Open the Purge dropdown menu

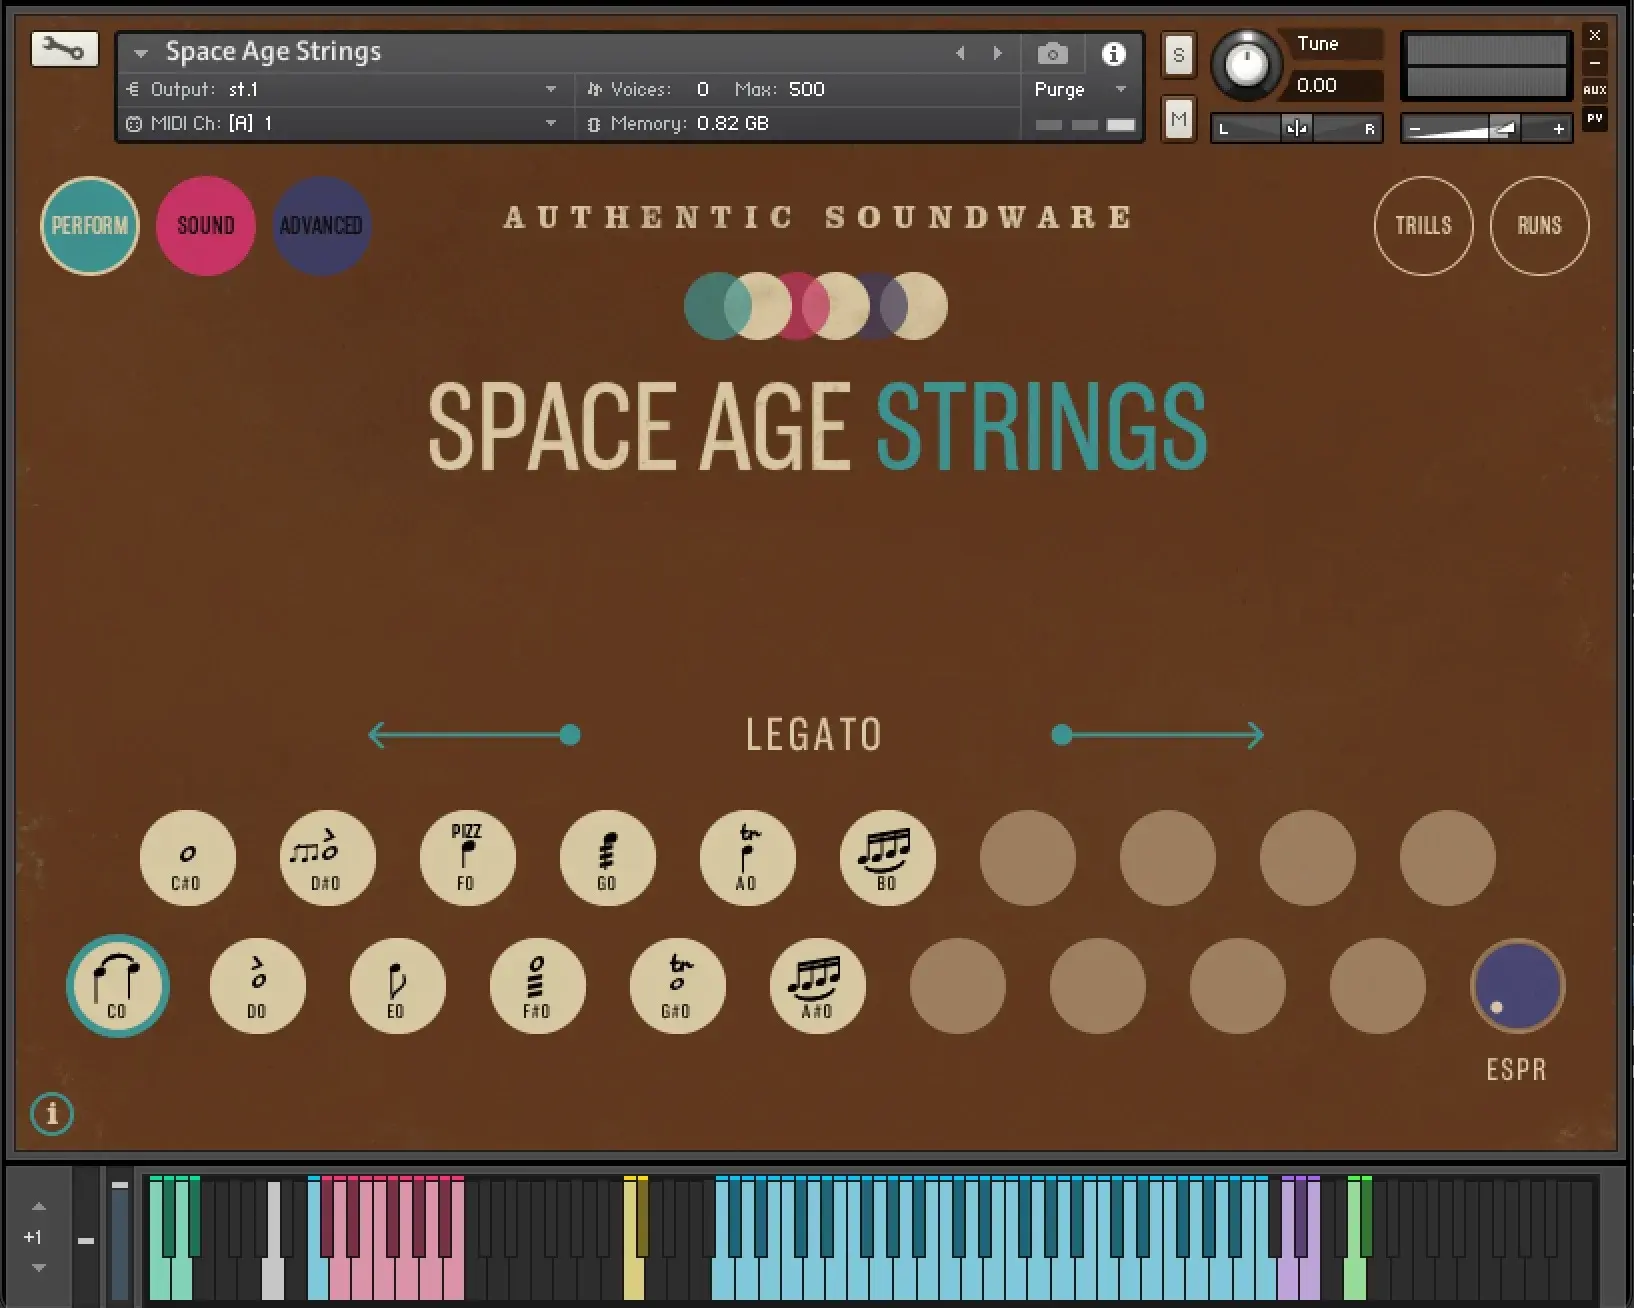(1080, 89)
